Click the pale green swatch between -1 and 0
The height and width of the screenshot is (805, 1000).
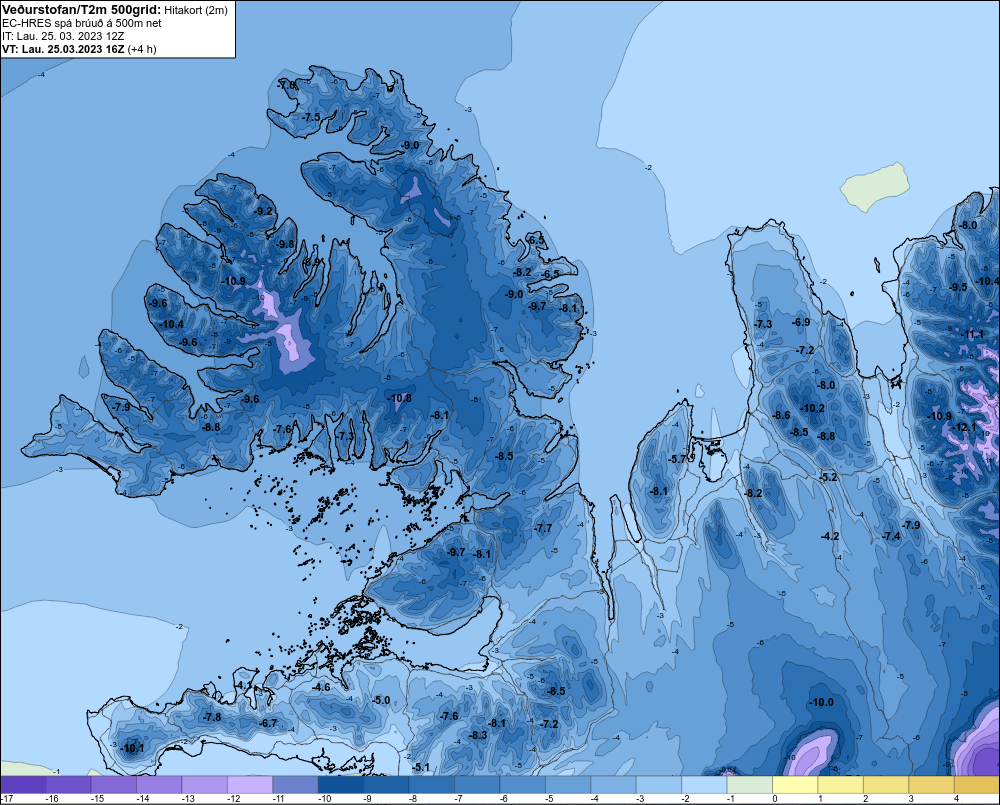click(749, 785)
